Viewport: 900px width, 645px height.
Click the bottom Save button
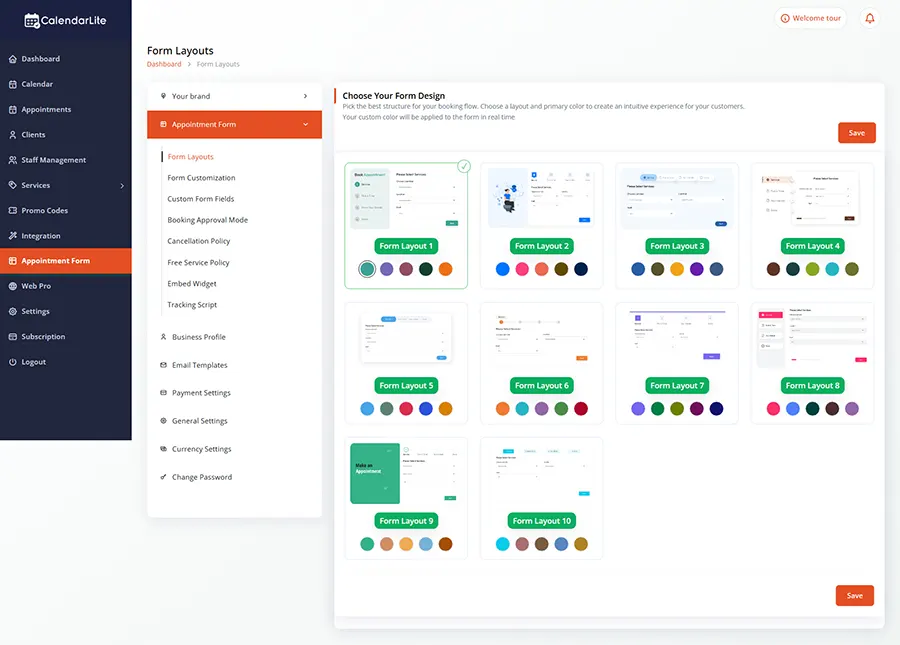tap(855, 596)
